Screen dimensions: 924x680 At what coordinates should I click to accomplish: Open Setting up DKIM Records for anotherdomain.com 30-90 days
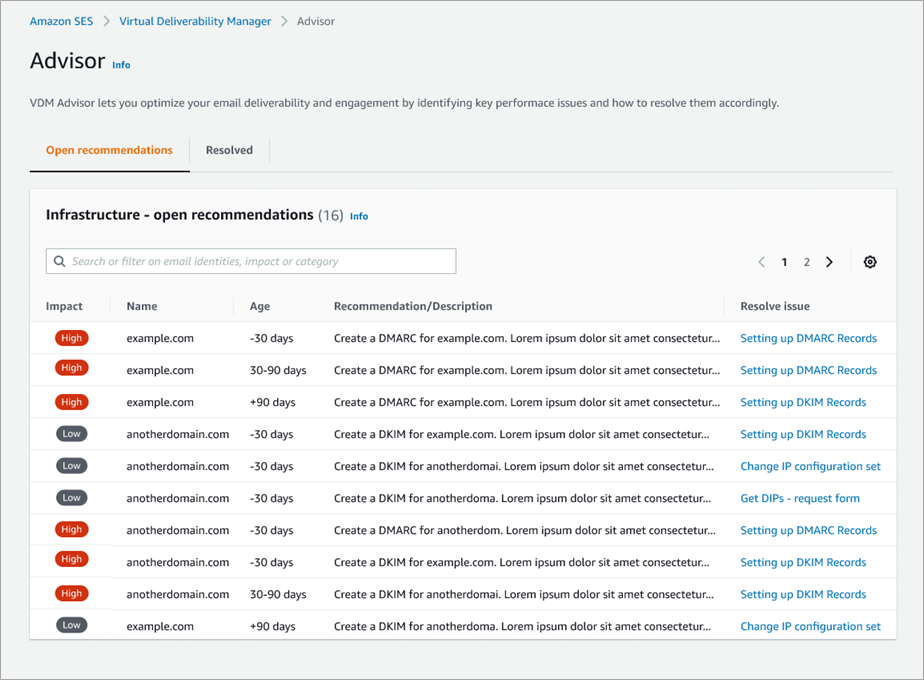tap(803, 595)
